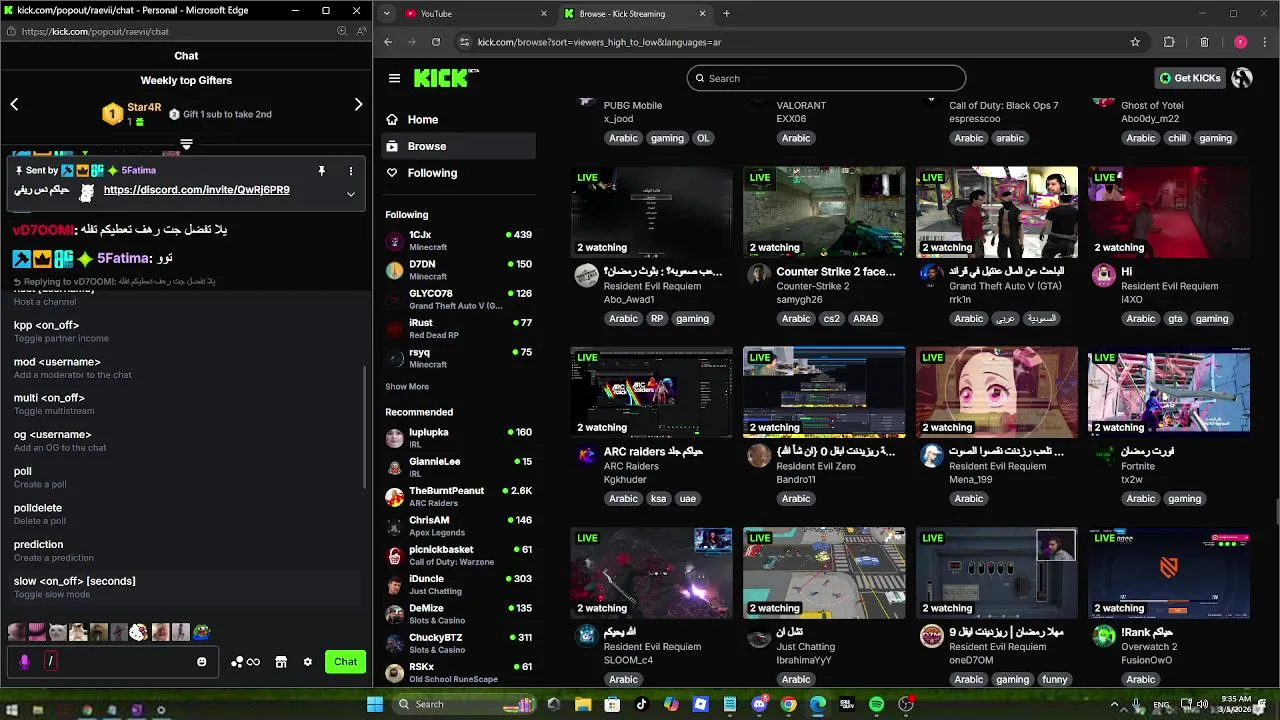Viewport: 1280px width, 720px height.
Task: Open the emoji picker in the chat input
Action: (201, 662)
